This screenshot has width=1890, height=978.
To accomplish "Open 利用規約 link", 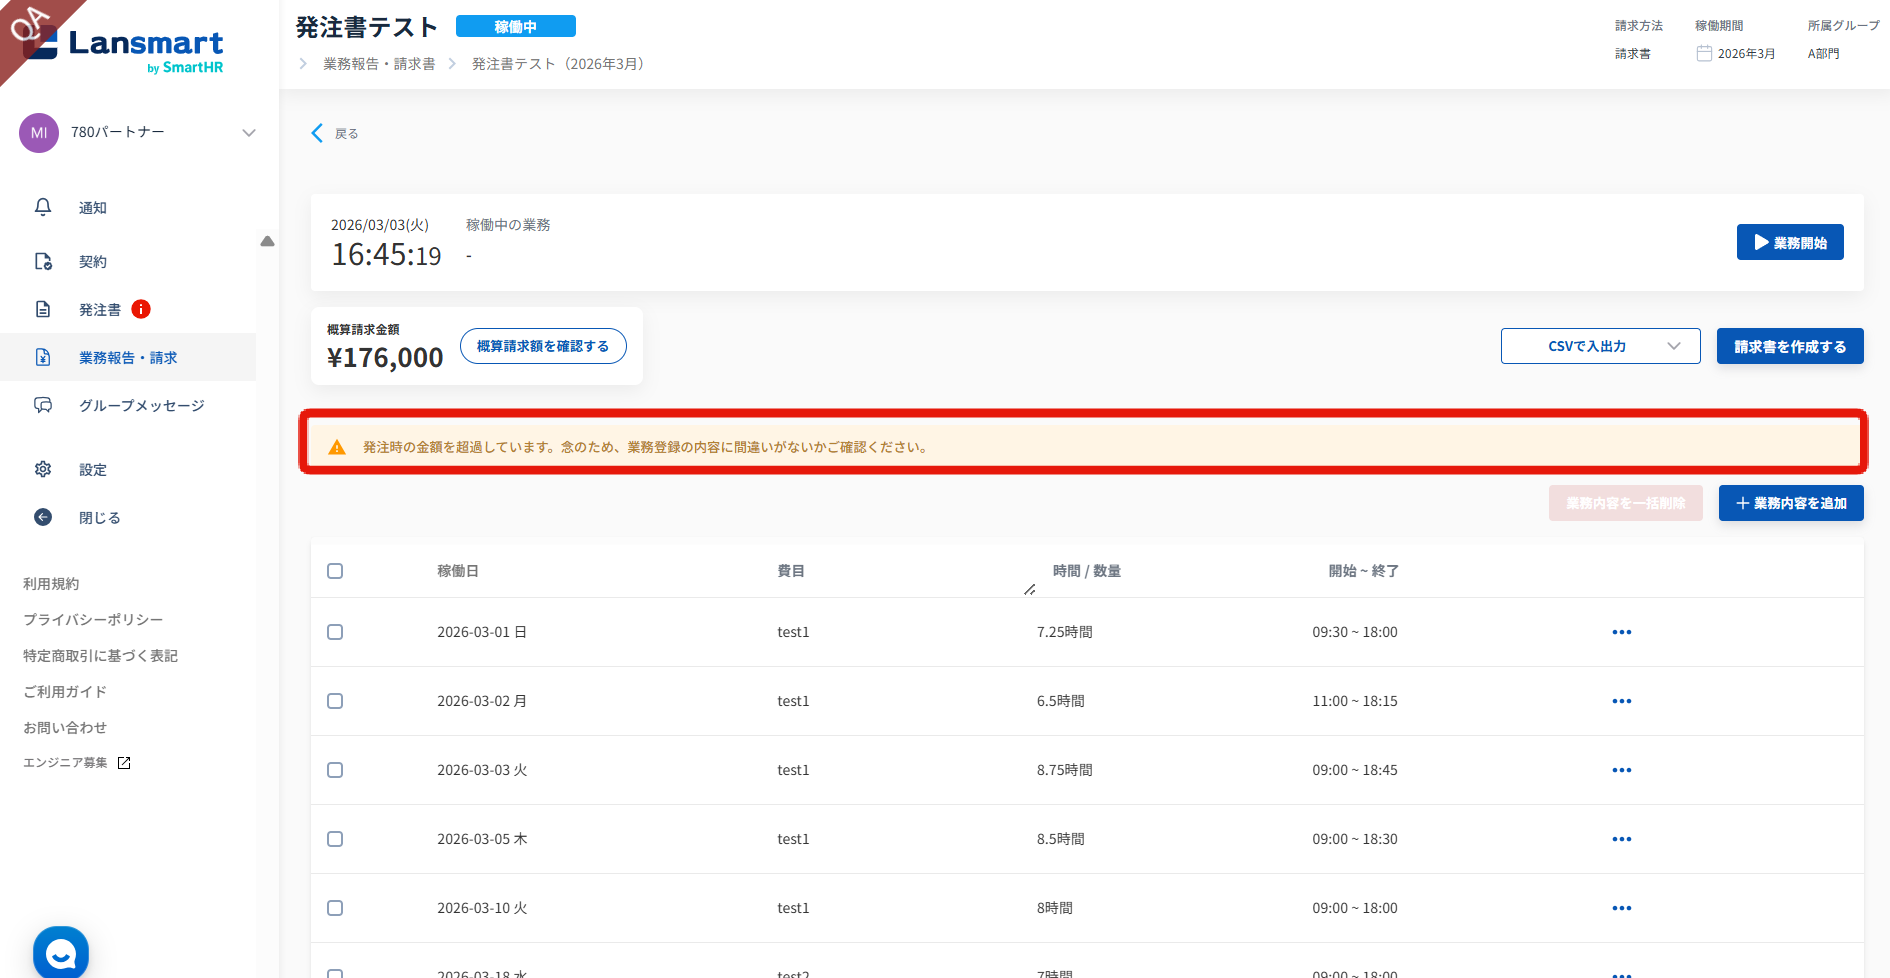I will pos(51,584).
